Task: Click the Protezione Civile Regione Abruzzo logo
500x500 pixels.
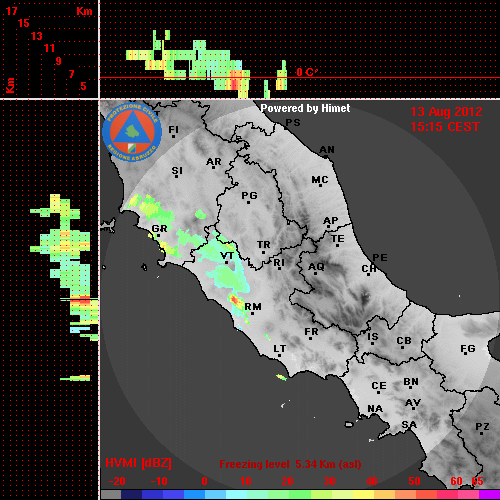Action: click(x=132, y=132)
